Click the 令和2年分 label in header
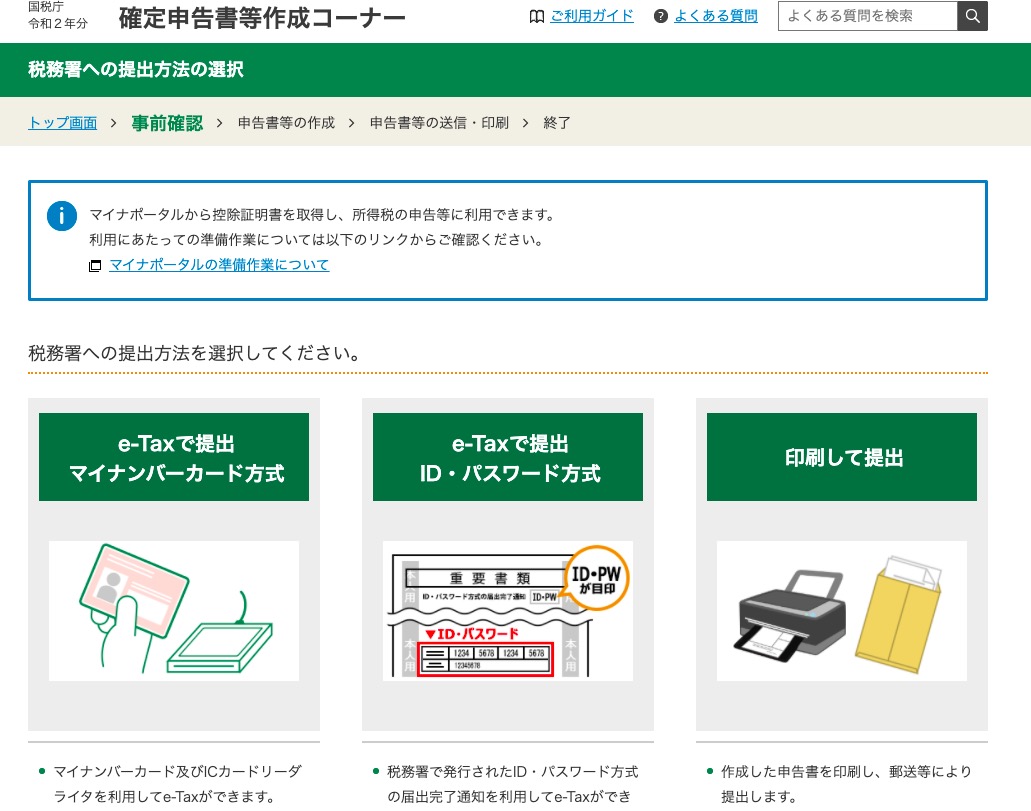 coord(58,24)
